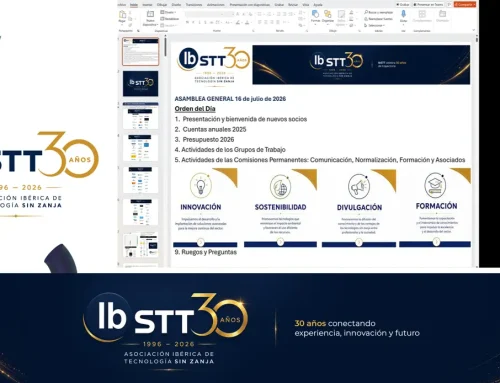The width and height of the screenshot is (500, 383).
Task: Click the 'ASAMBLEA GENERAL 16 de julio' title
Action: coord(230,99)
